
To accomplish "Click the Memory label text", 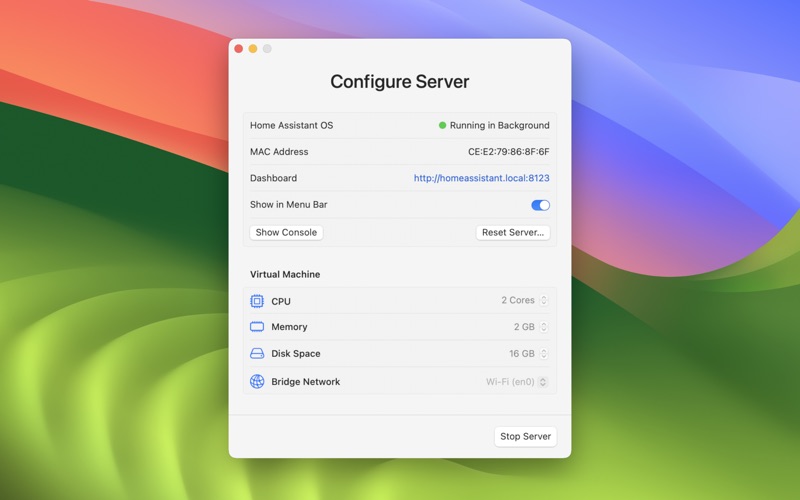I will 289,327.
